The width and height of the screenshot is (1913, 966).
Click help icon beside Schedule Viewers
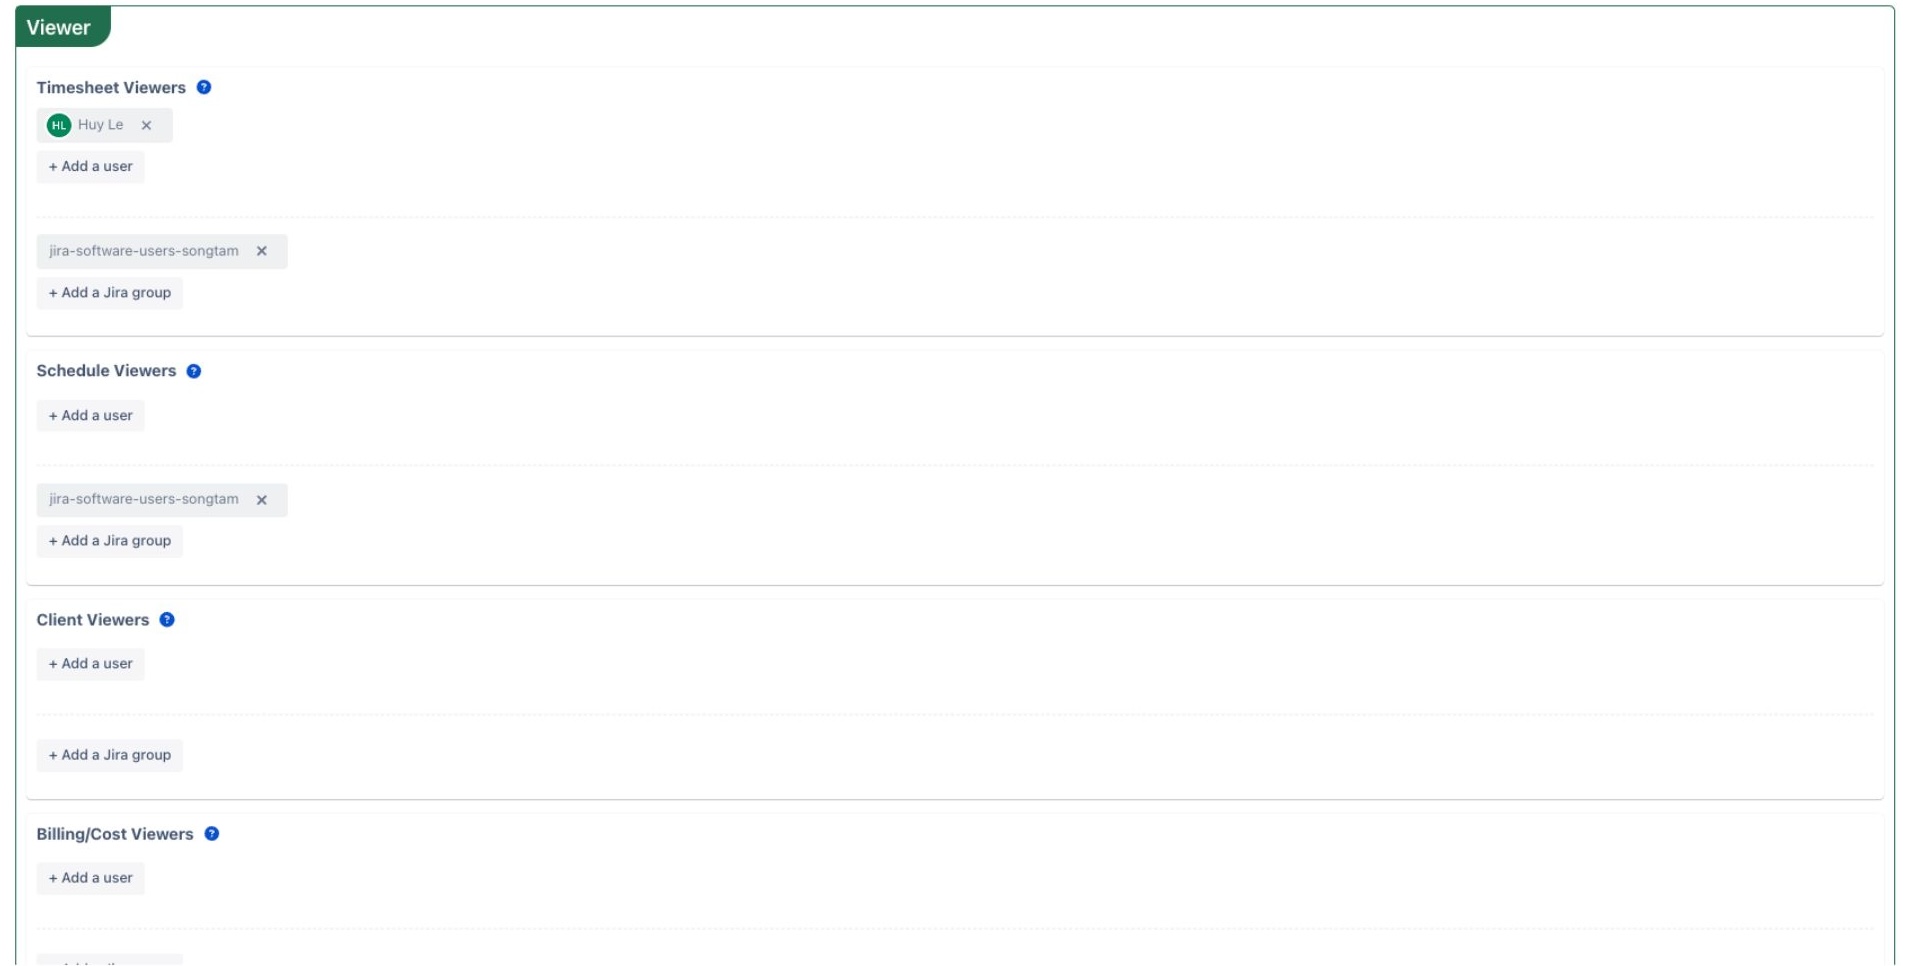pos(194,371)
